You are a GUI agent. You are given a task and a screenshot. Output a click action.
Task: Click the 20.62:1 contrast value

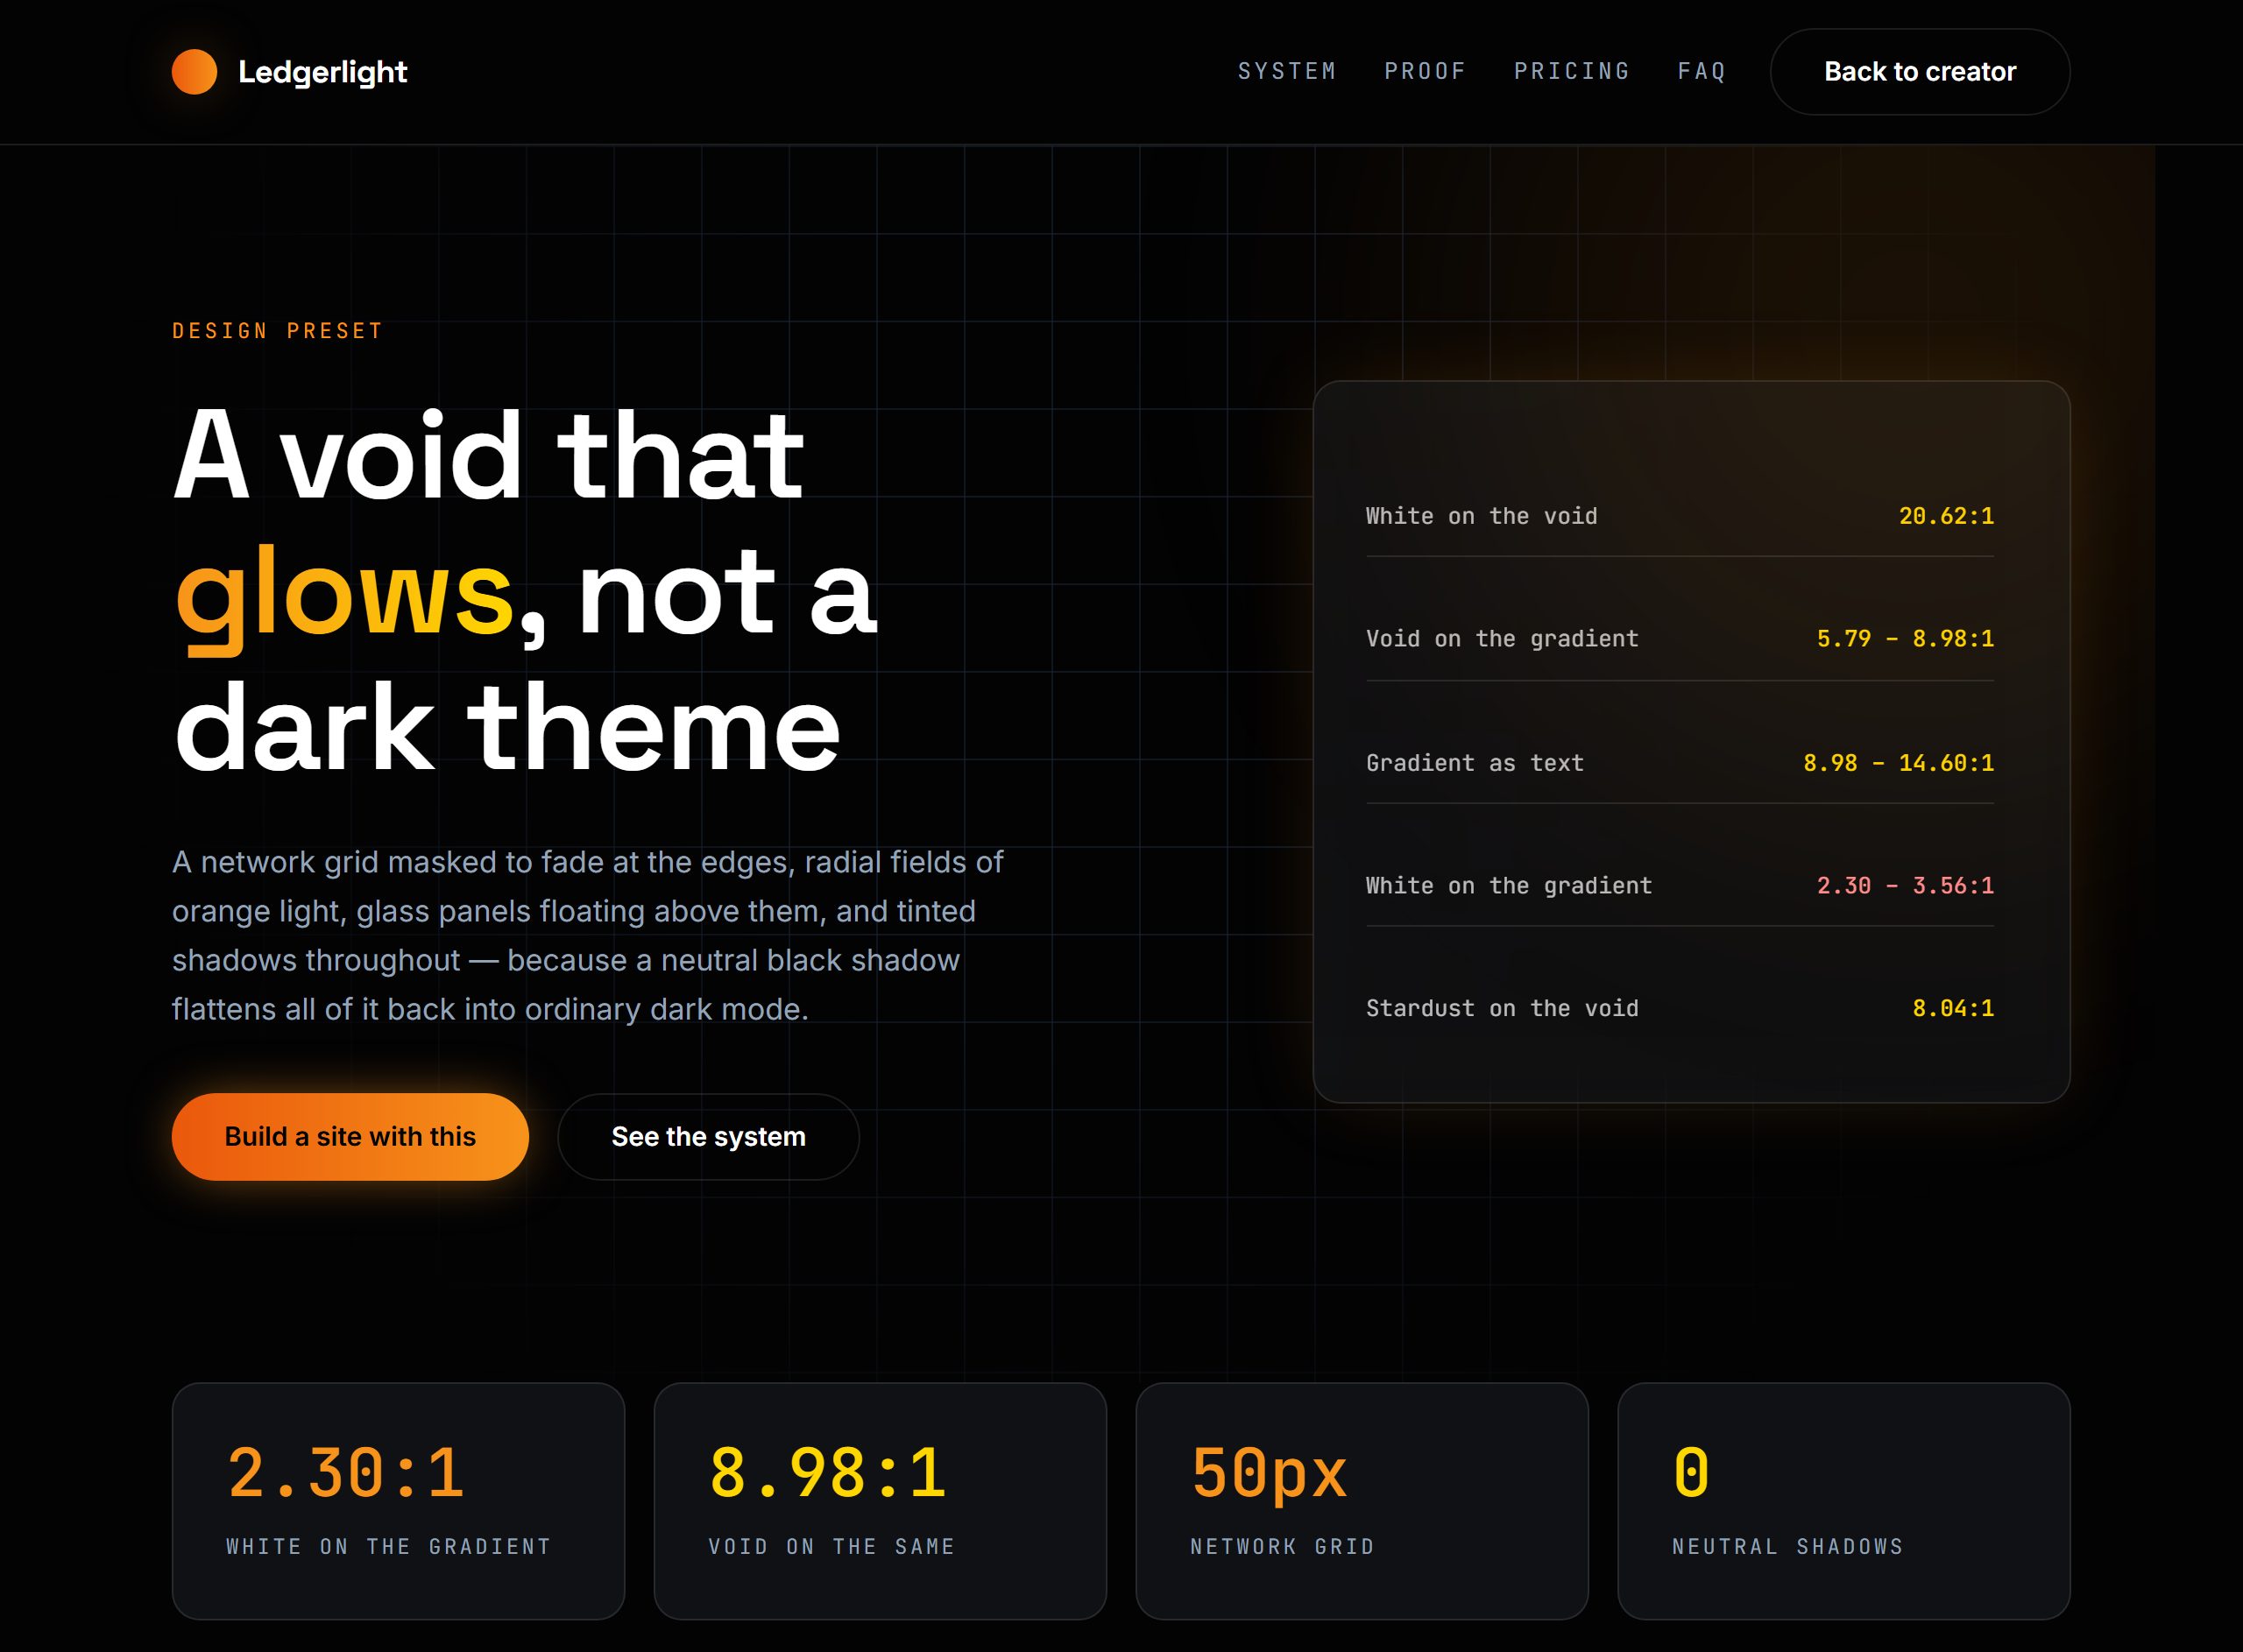click(1946, 516)
